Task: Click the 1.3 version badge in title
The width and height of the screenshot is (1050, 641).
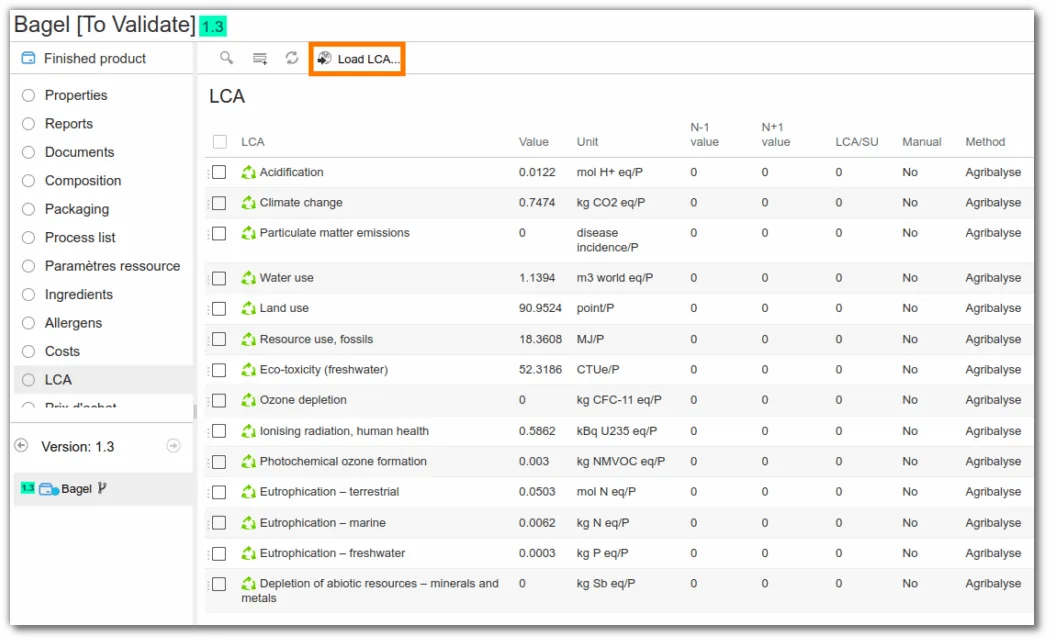Action: click(x=213, y=26)
